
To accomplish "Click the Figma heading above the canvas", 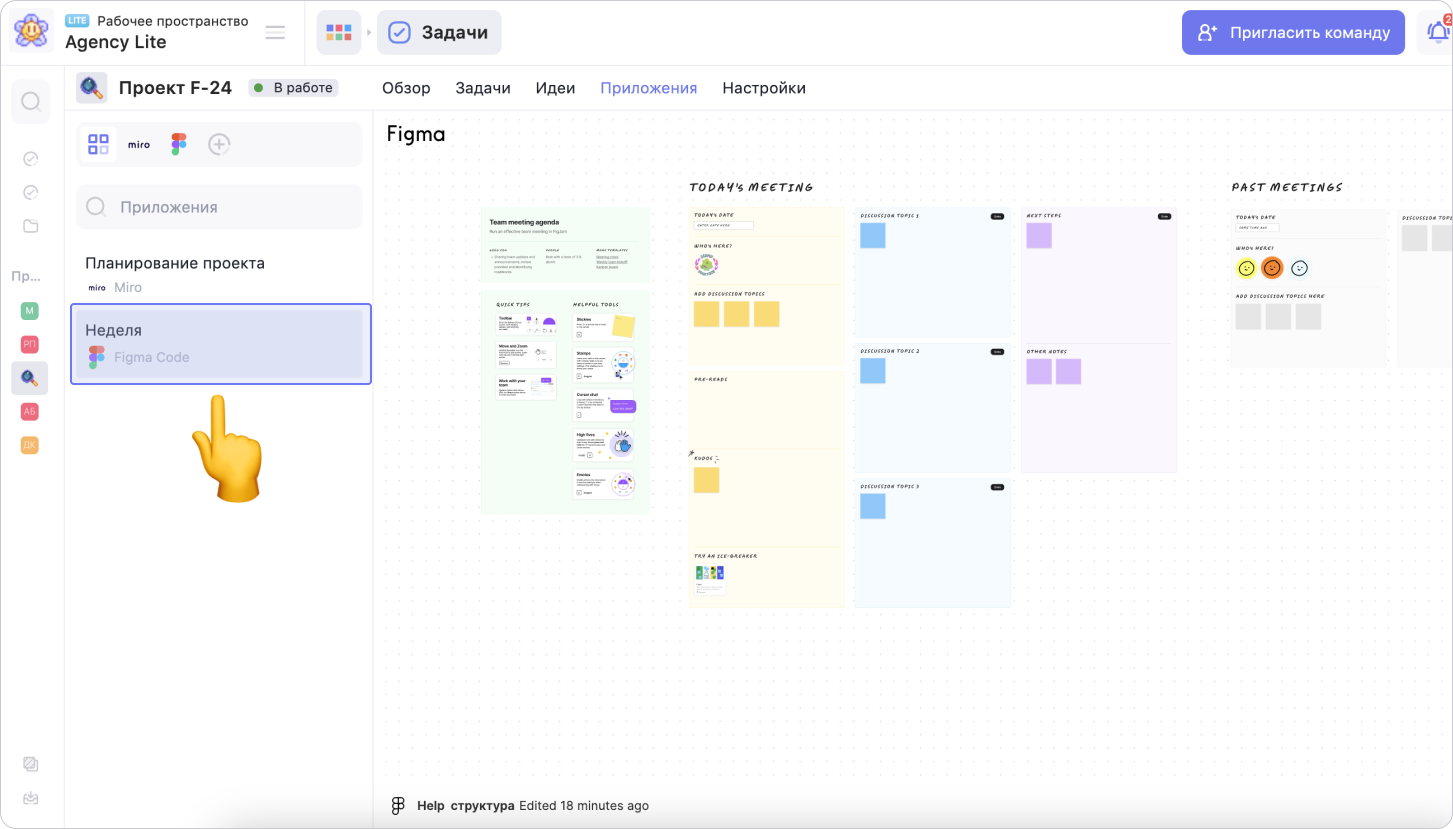I will coord(416,133).
